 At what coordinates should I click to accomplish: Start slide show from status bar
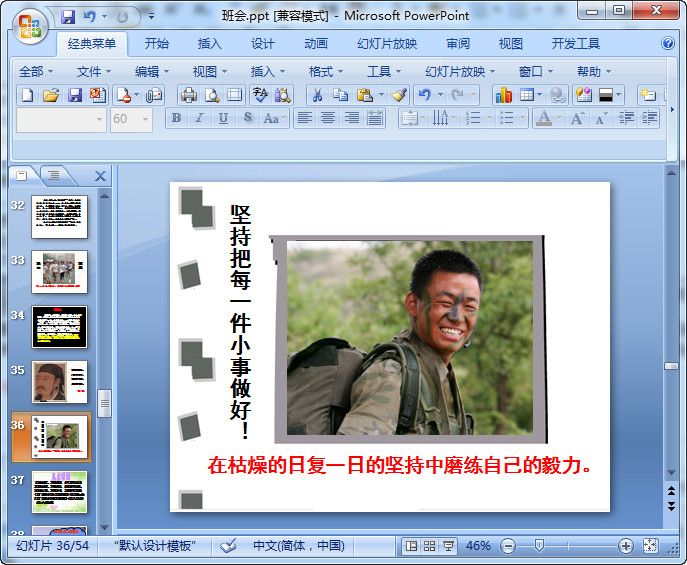tap(448, 546)
